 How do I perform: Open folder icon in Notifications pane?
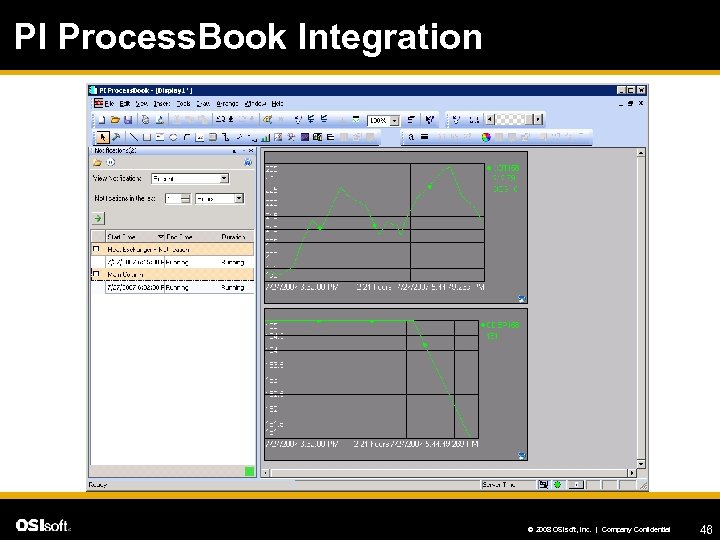pos(97,163)
